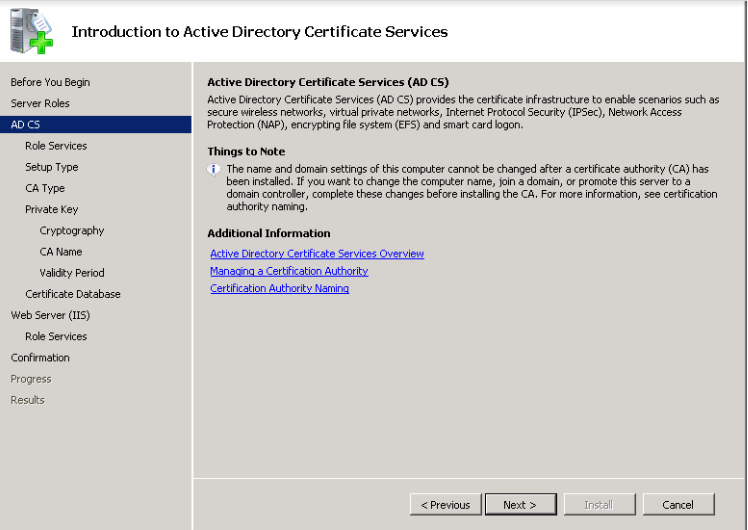Screen dimensions: 748x530
Task: Open Certification Authority Naming link
Action: click(280, 288)
